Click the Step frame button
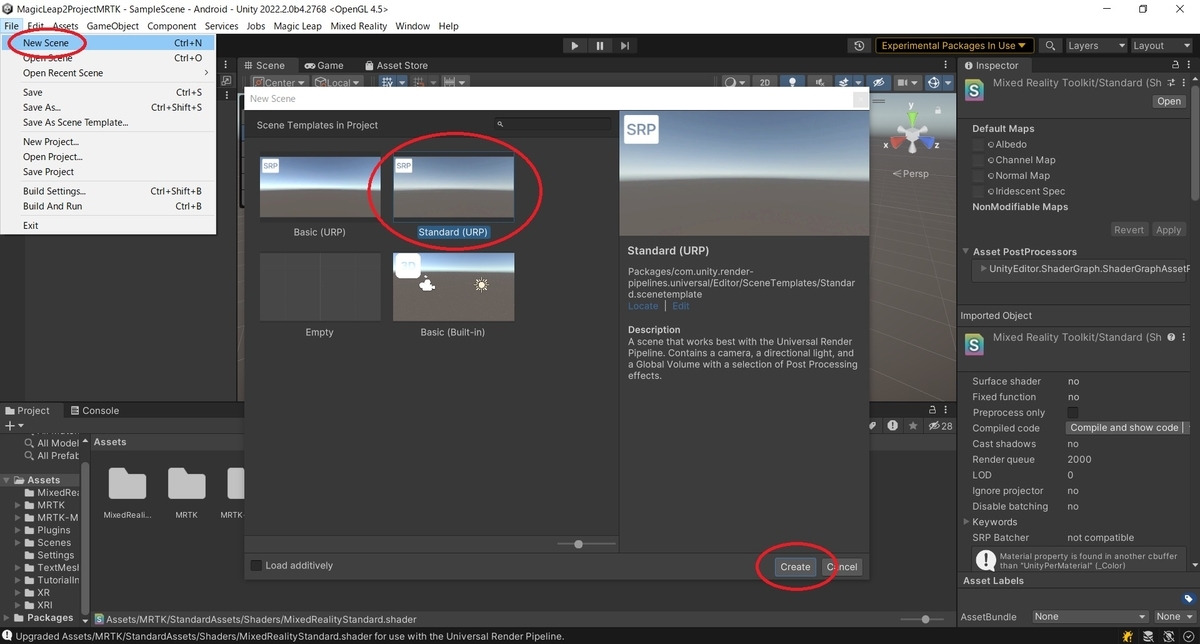The width and height of the screenshot is (1200, 644). click(x=625, y=45)
